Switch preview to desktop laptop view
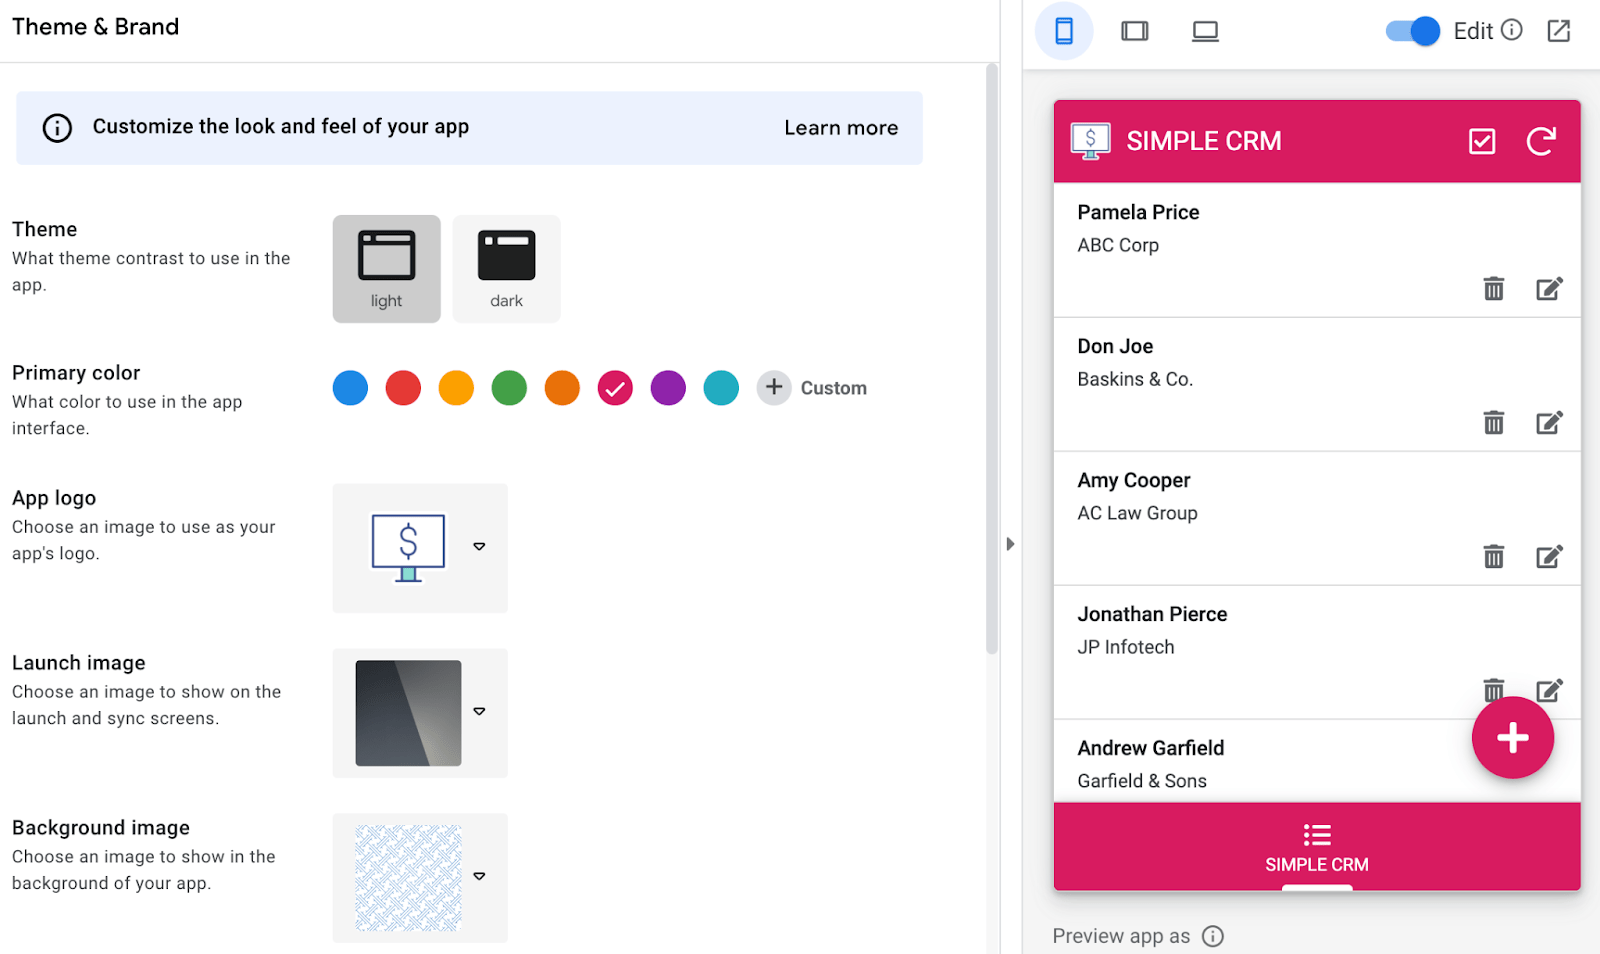The width and height of the screenshot is (1600, 954). (1205, 31)
